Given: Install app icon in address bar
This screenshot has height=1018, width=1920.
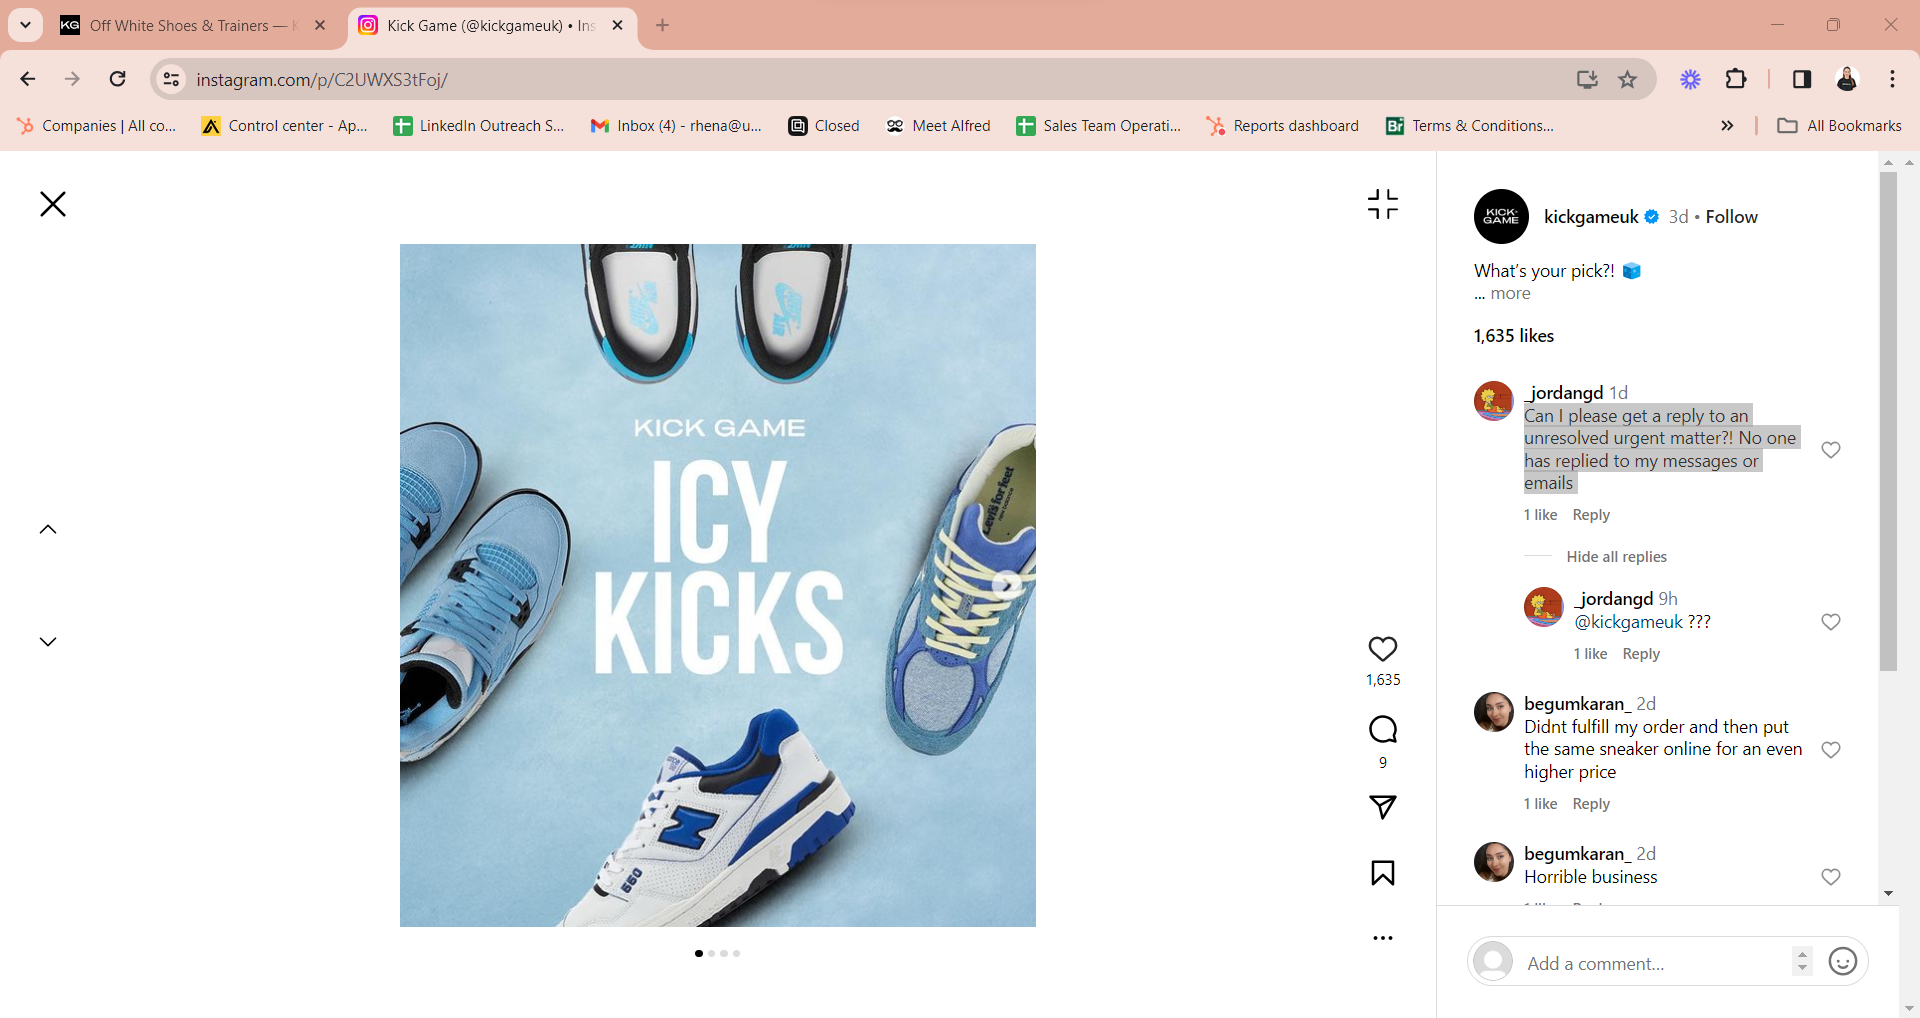Looking at the screenshot, I should tap(1587, 79).
